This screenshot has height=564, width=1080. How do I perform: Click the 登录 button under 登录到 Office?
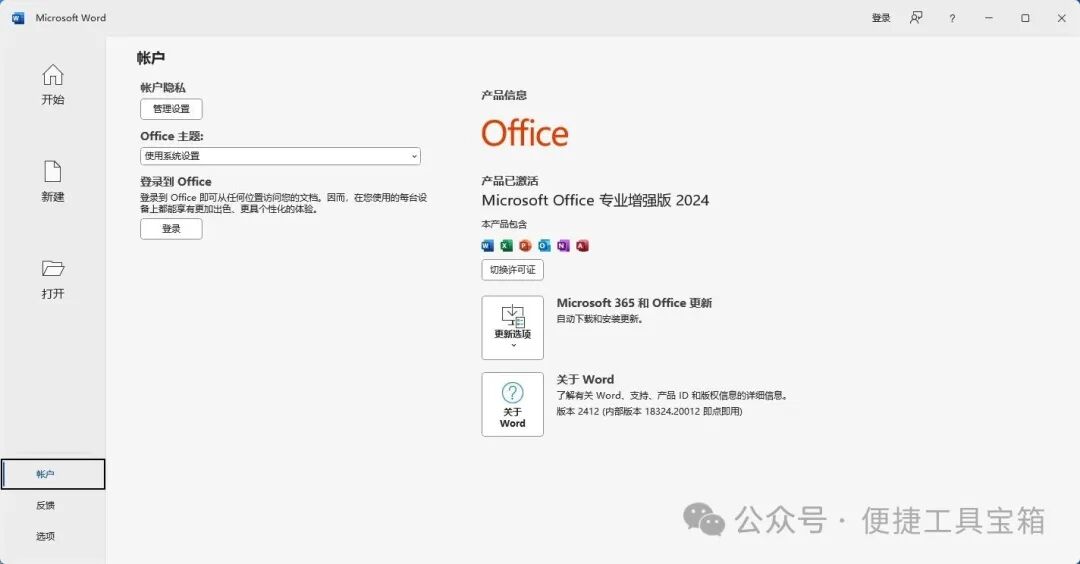pyautogui.click(x=172, y=229)
